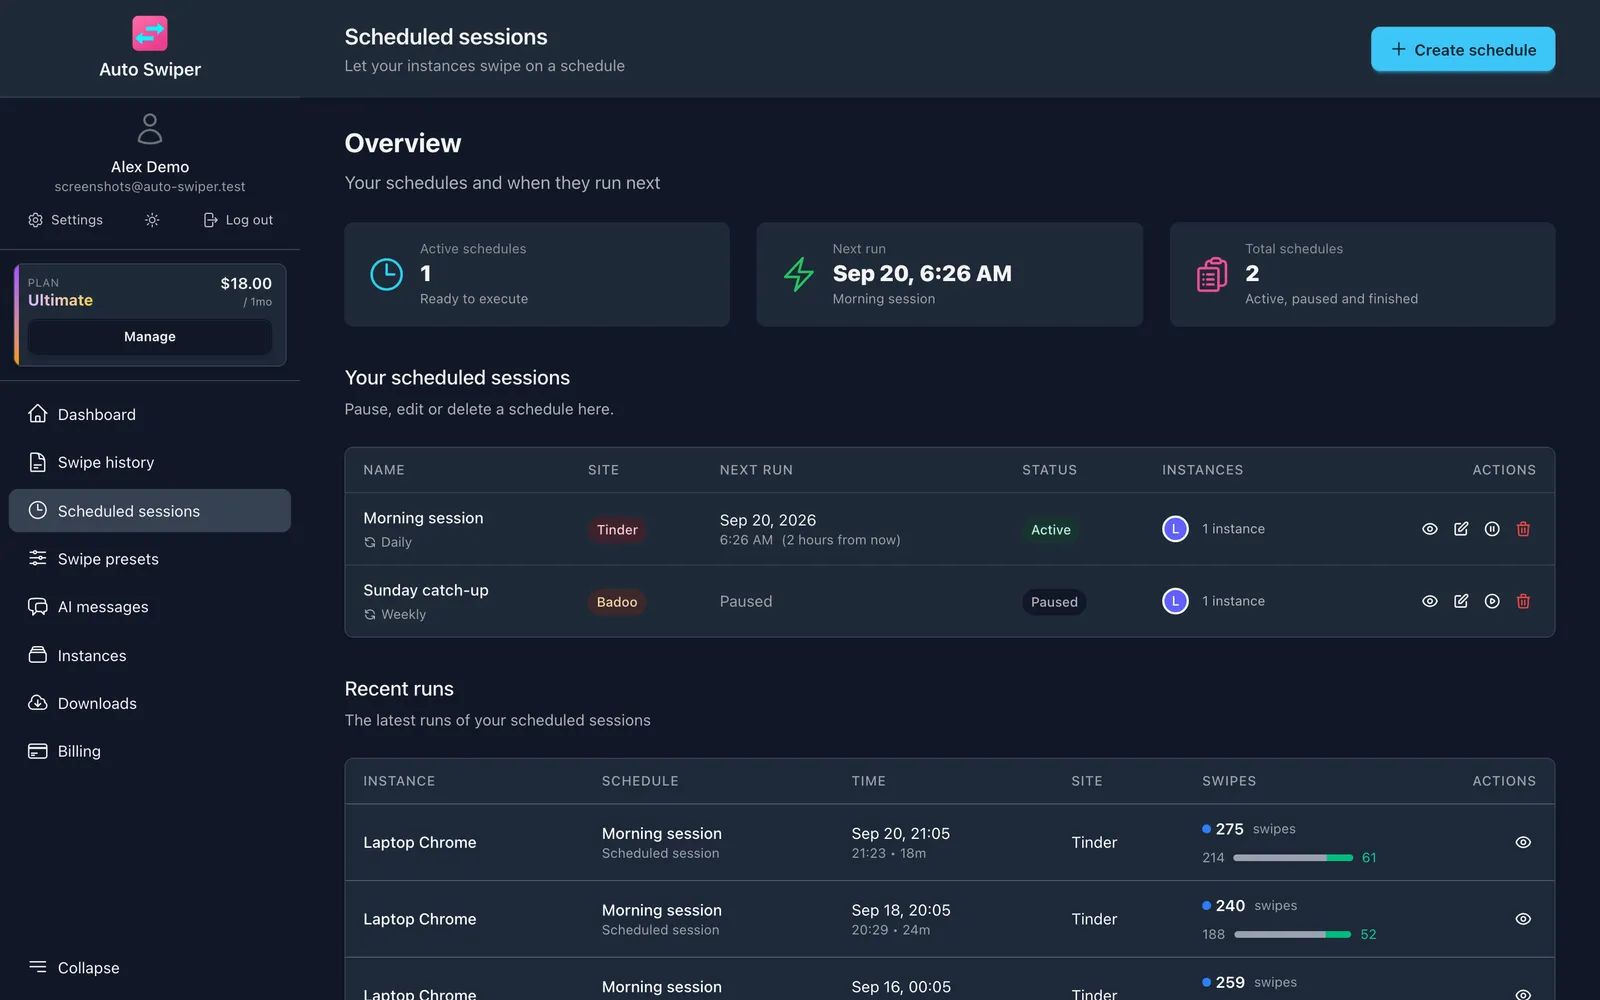Viewport: 1600px width, 1000px height.
Task: Click the lightning bolt icon in Next run card
Action: point(799,274)
